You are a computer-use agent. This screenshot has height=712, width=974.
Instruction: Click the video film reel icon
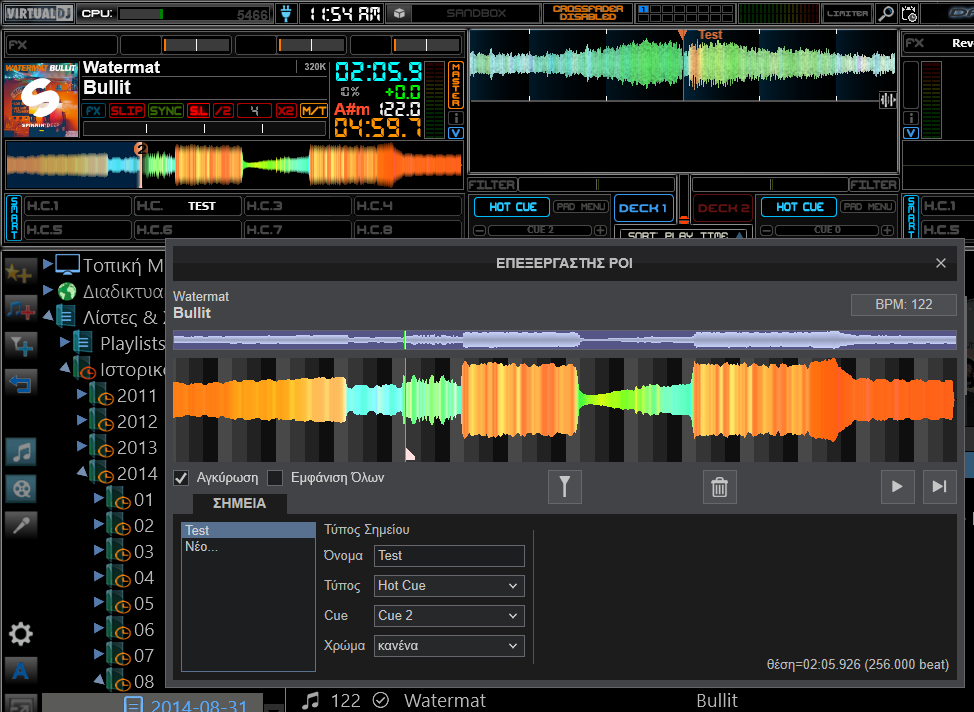click(x=20, y=489)
